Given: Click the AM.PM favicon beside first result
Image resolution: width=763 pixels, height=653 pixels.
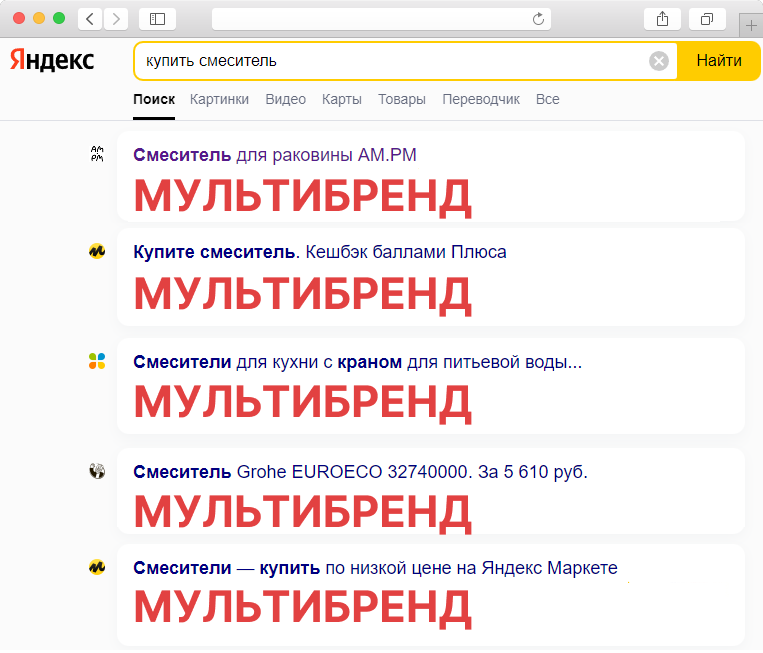Looking at the screenshot, I should 97,154.
